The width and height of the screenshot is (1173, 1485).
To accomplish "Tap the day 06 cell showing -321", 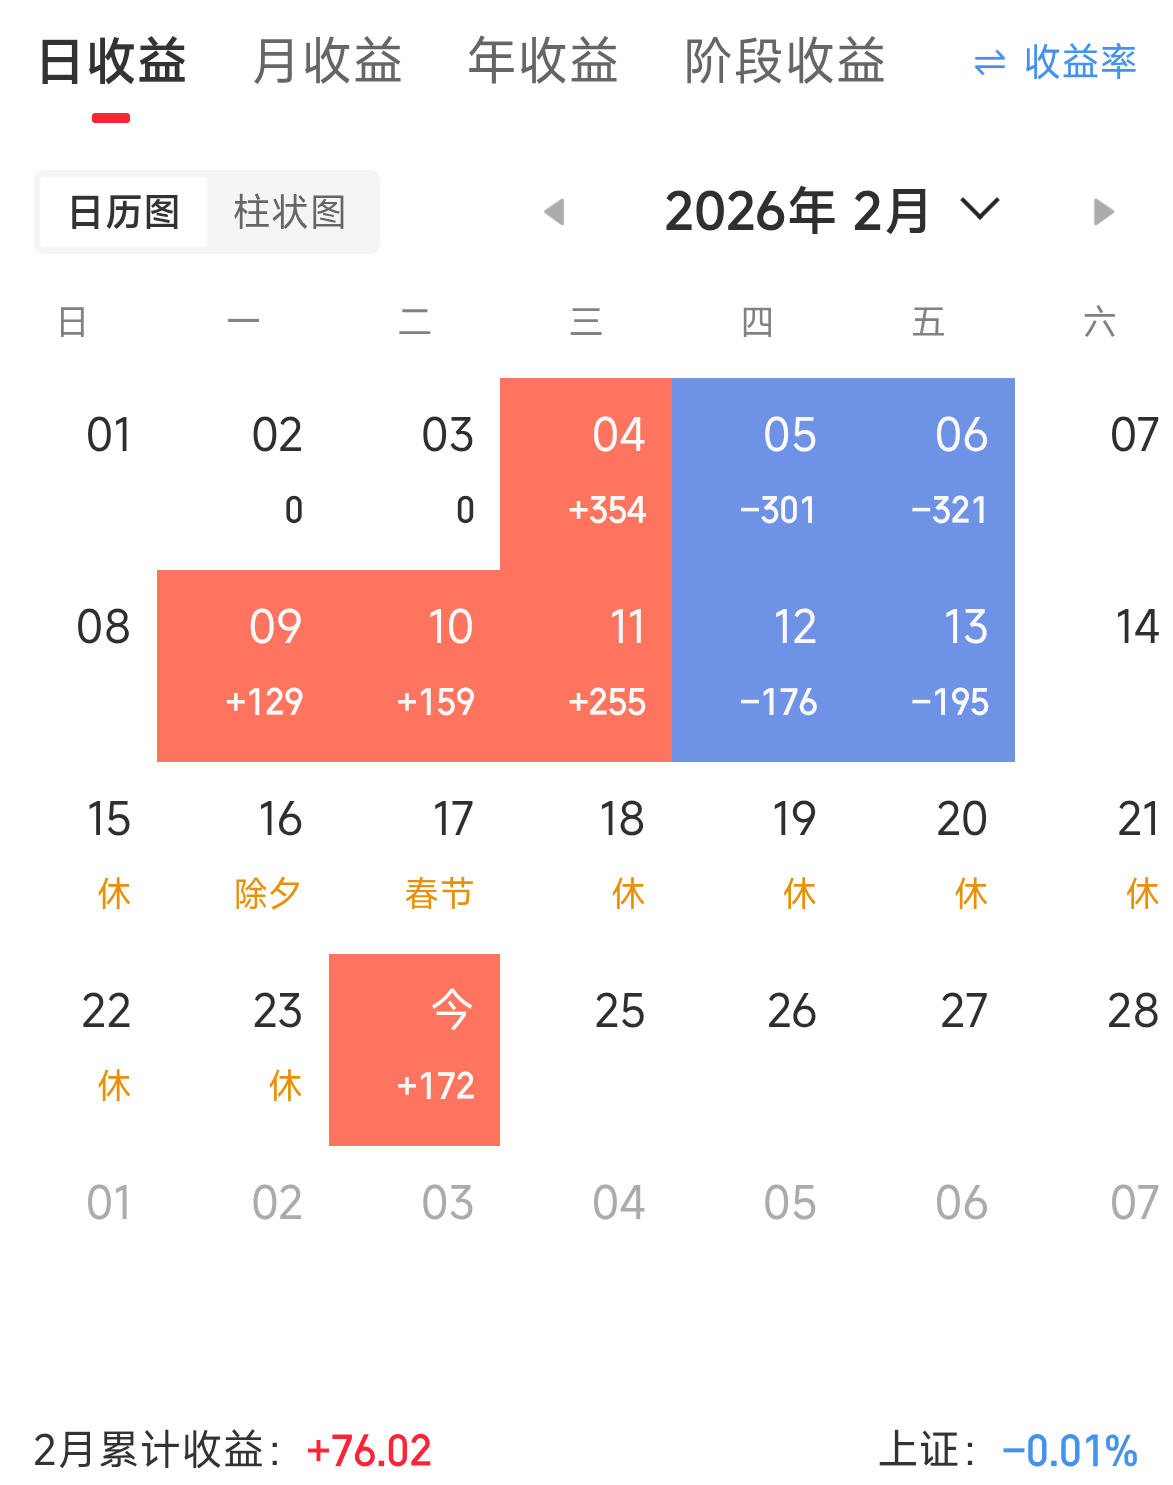I will (x=929, y=473).
